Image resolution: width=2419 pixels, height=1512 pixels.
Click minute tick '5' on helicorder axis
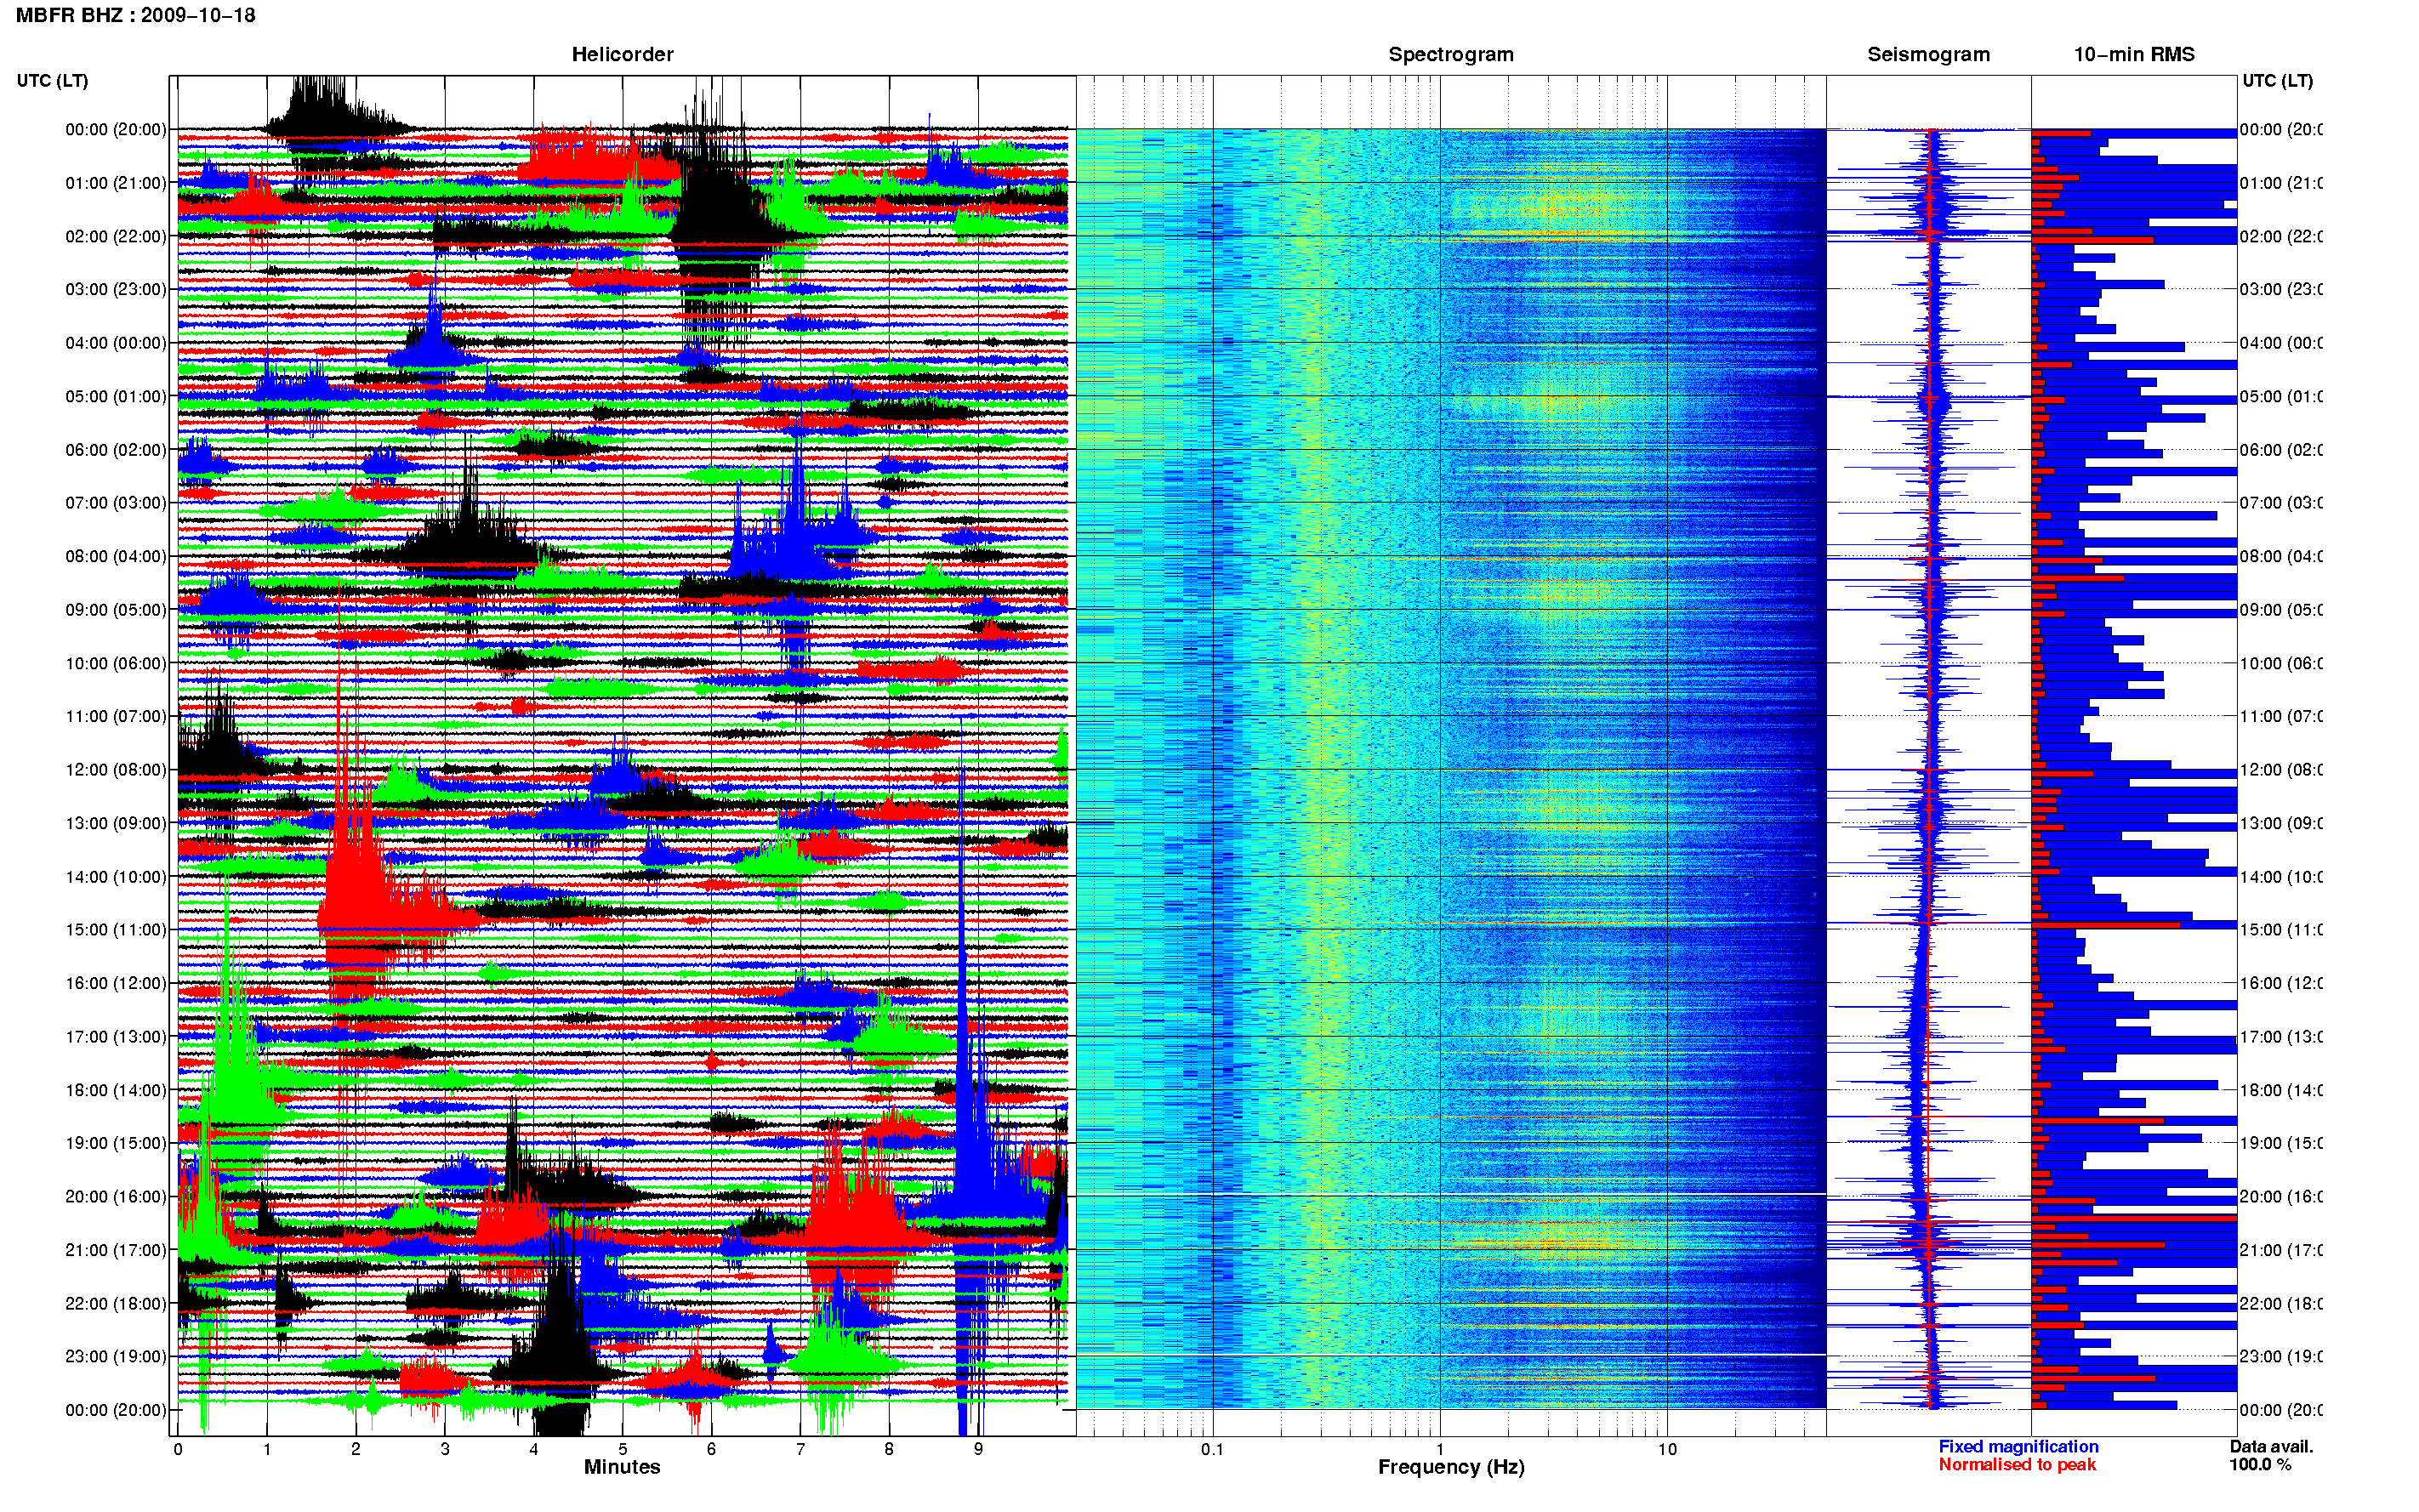coord(622,1449)
